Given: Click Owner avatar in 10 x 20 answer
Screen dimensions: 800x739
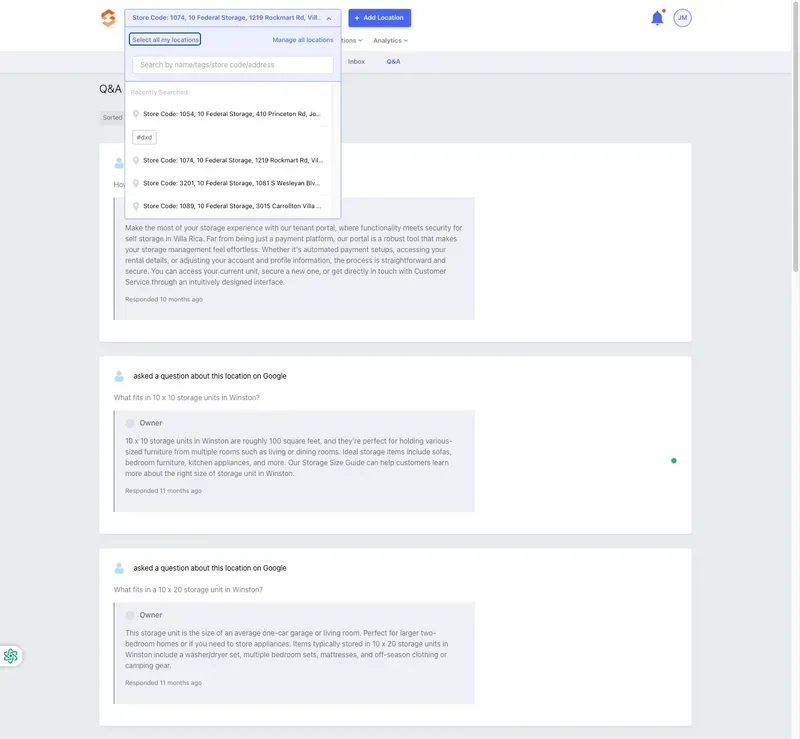Looking at the screenshot, I should [130, 615].
